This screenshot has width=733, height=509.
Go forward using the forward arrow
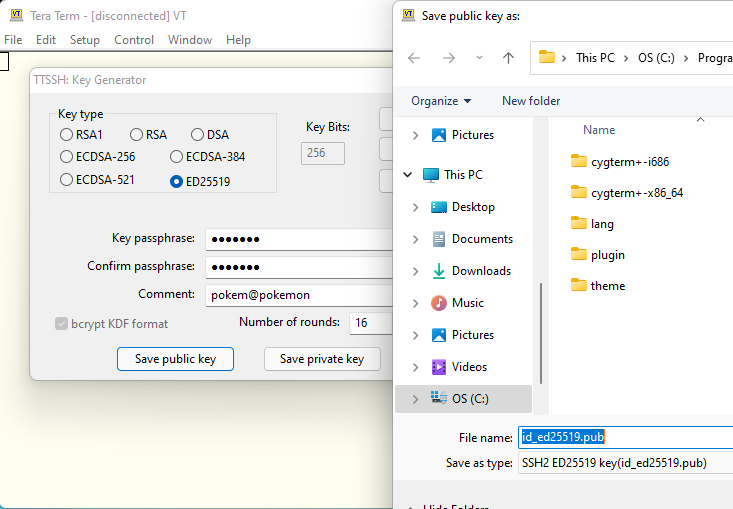tap(449, 58)
